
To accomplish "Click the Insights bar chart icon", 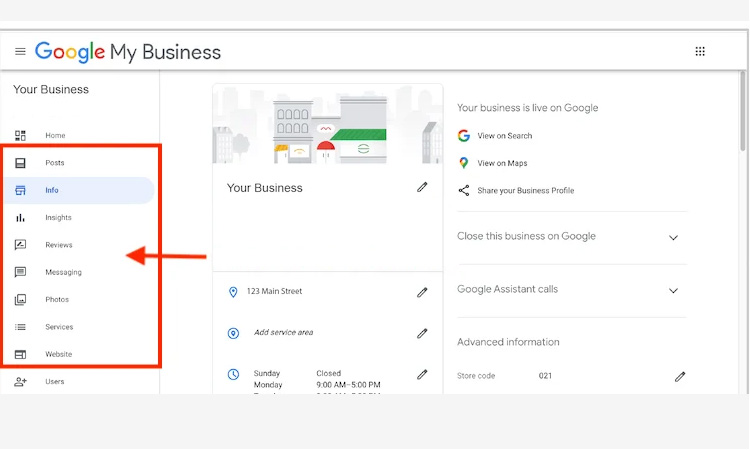I will [x=20, y=218].
